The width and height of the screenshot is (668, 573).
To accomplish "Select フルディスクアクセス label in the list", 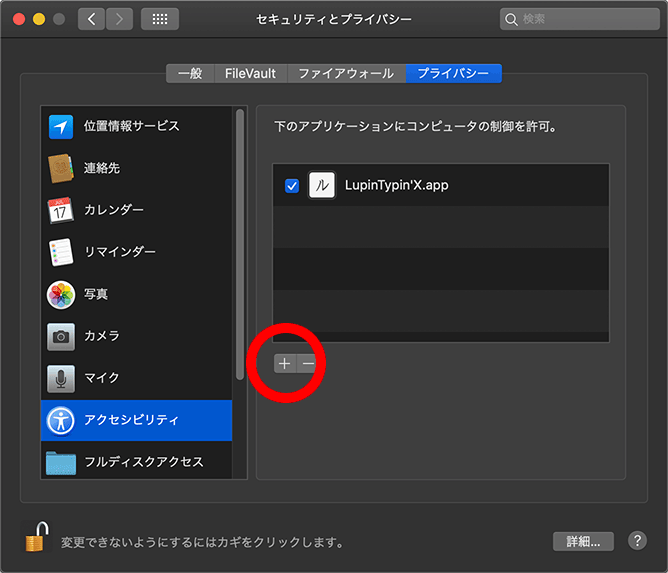I will coord(144,462).
